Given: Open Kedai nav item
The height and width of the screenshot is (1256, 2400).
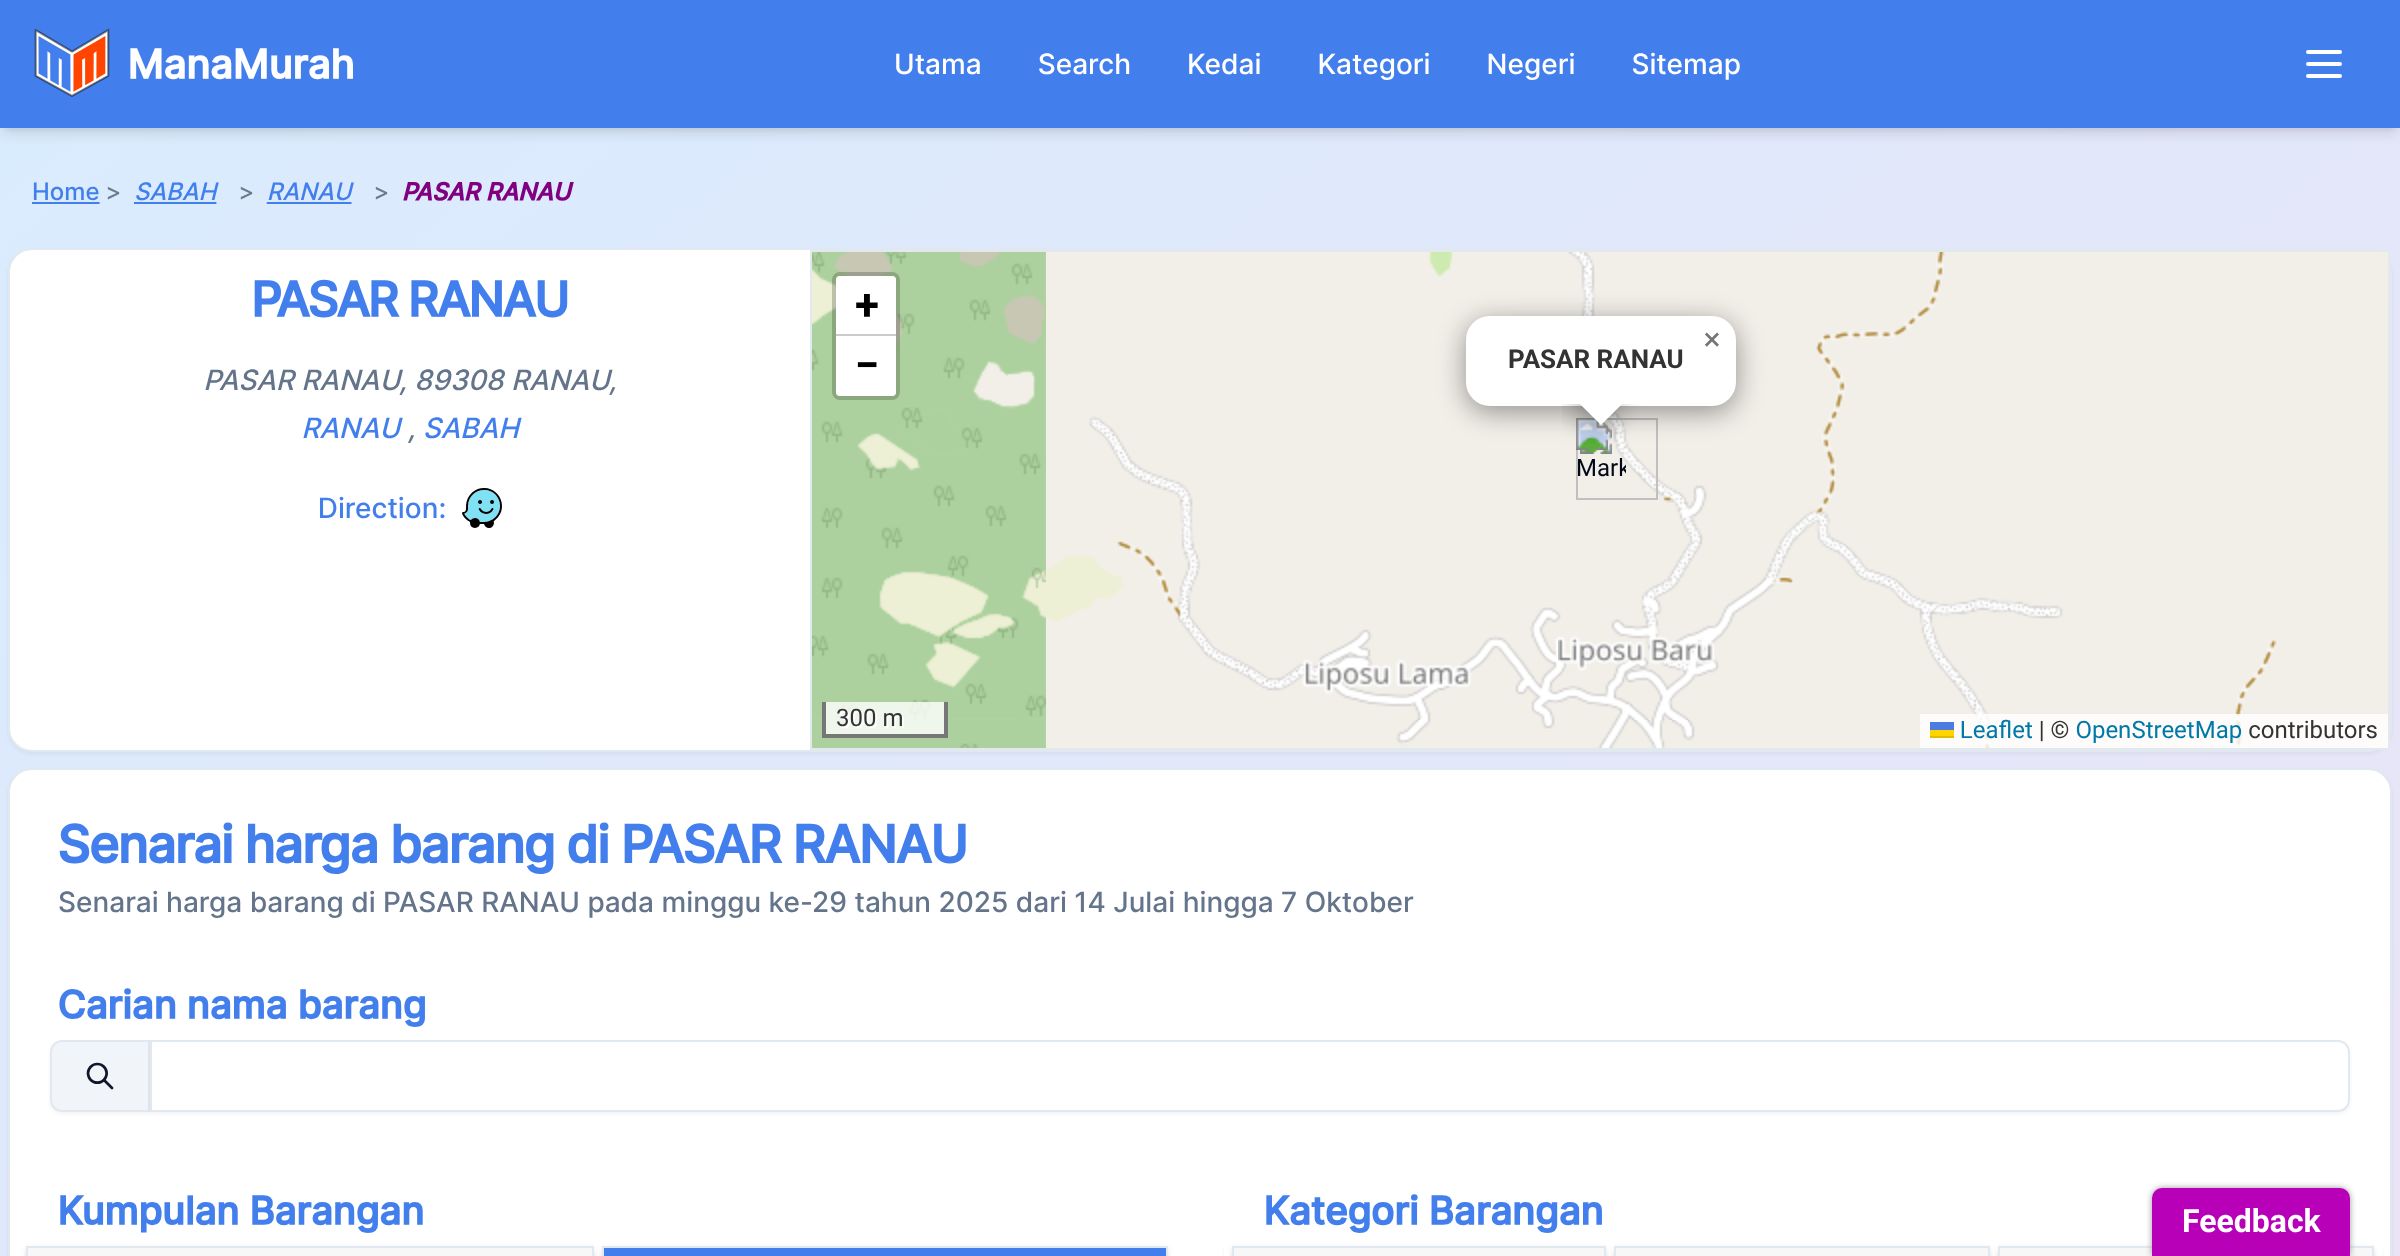Looking at the screenshot, I should tap(1223, 64).
